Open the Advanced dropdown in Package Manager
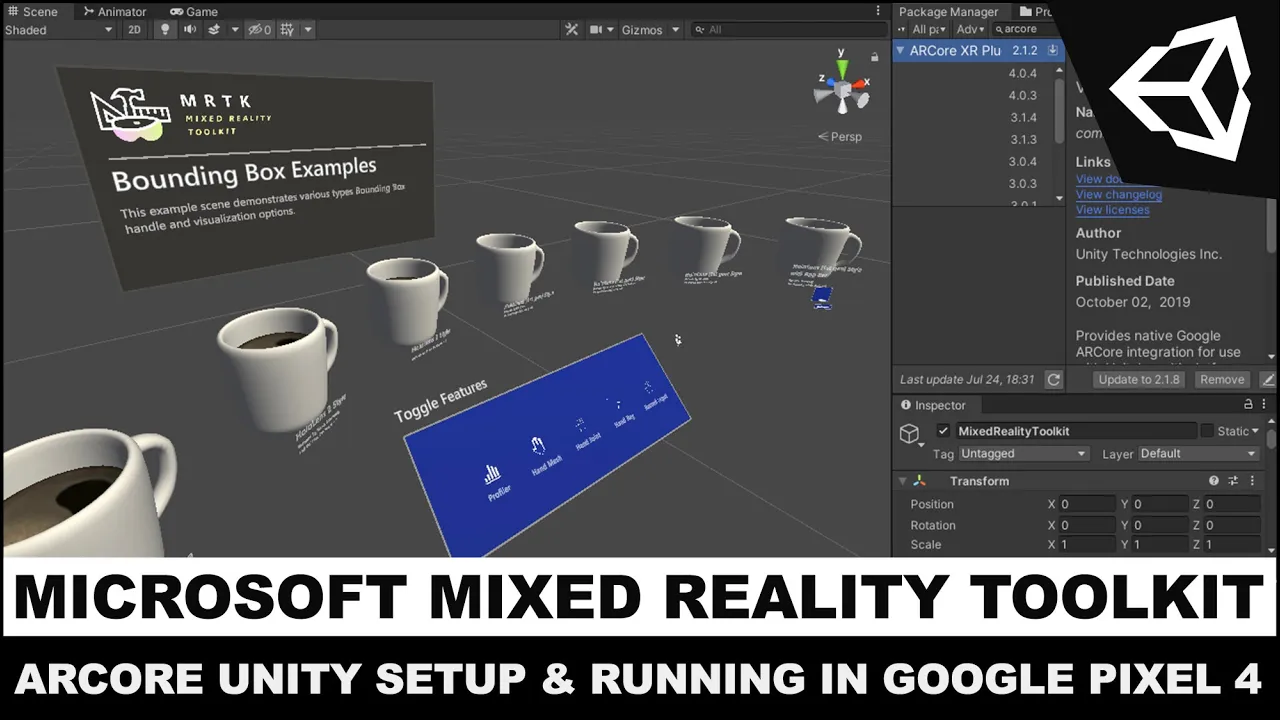Viewport: 1280px width, 720px height. [972, 30]
